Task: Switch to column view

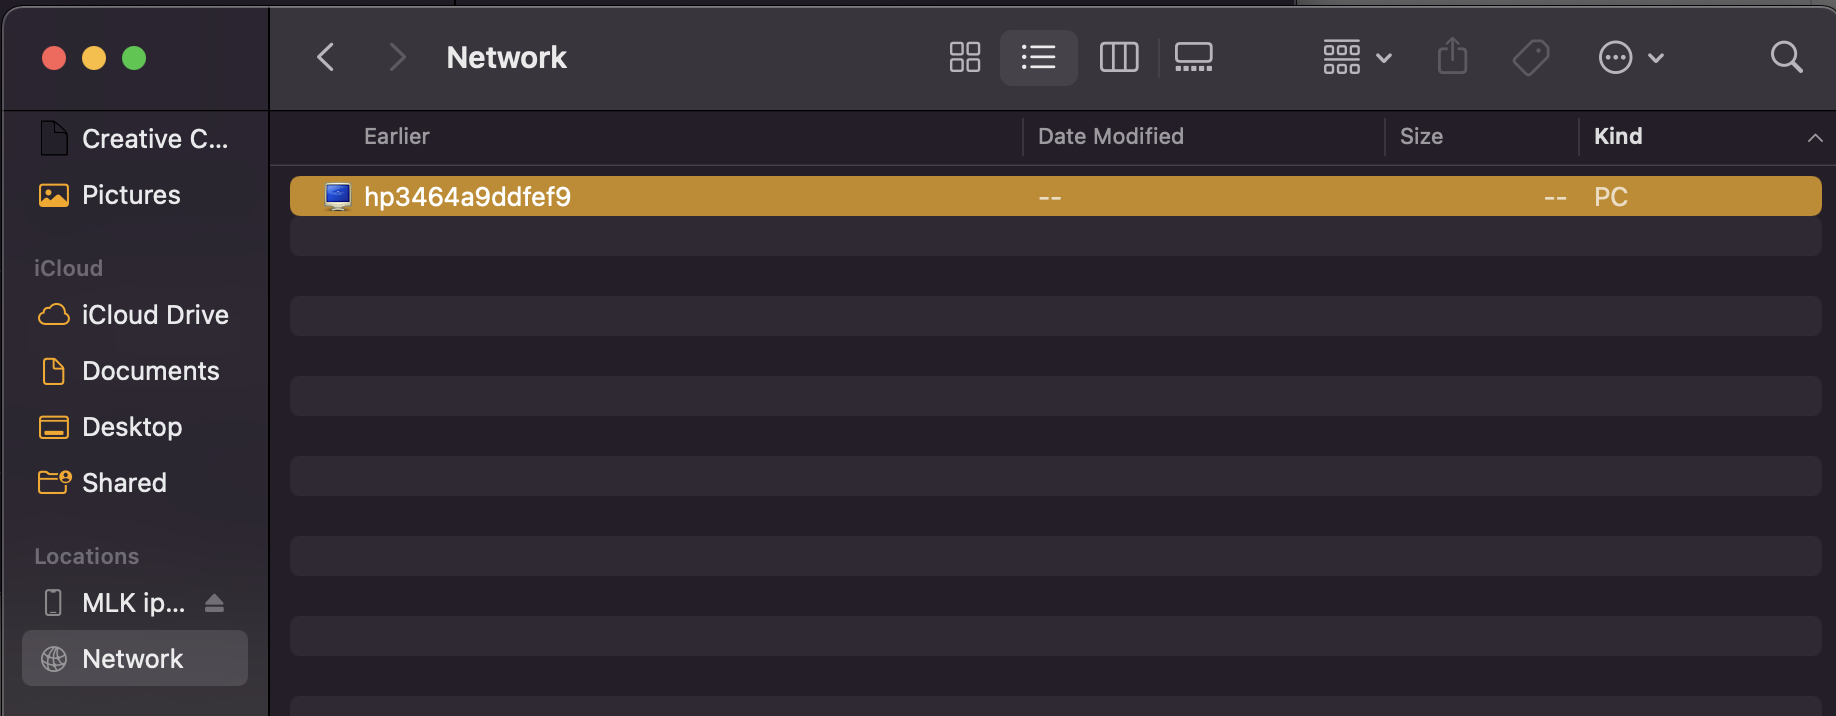Action: coord(1118,57)
